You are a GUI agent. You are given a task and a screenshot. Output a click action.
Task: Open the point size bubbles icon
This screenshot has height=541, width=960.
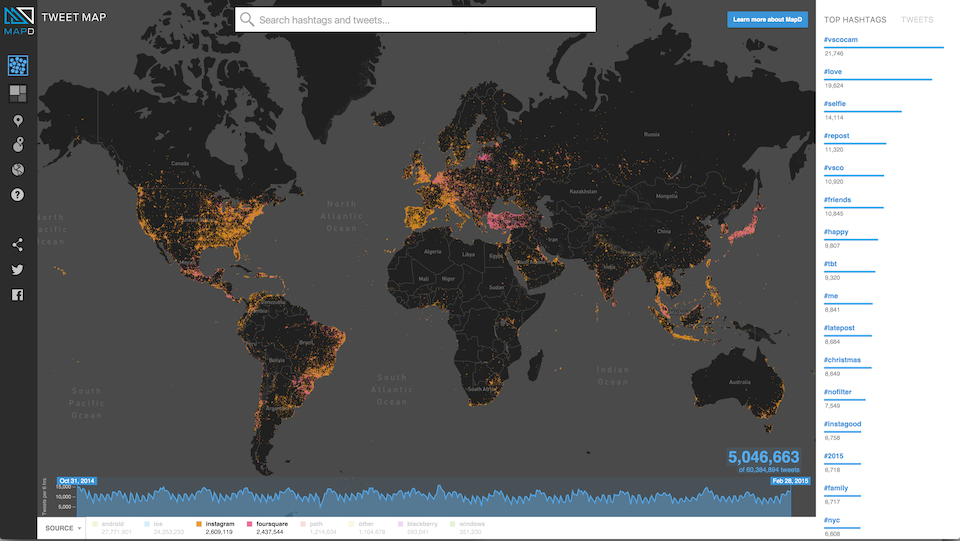click(18, 144)
